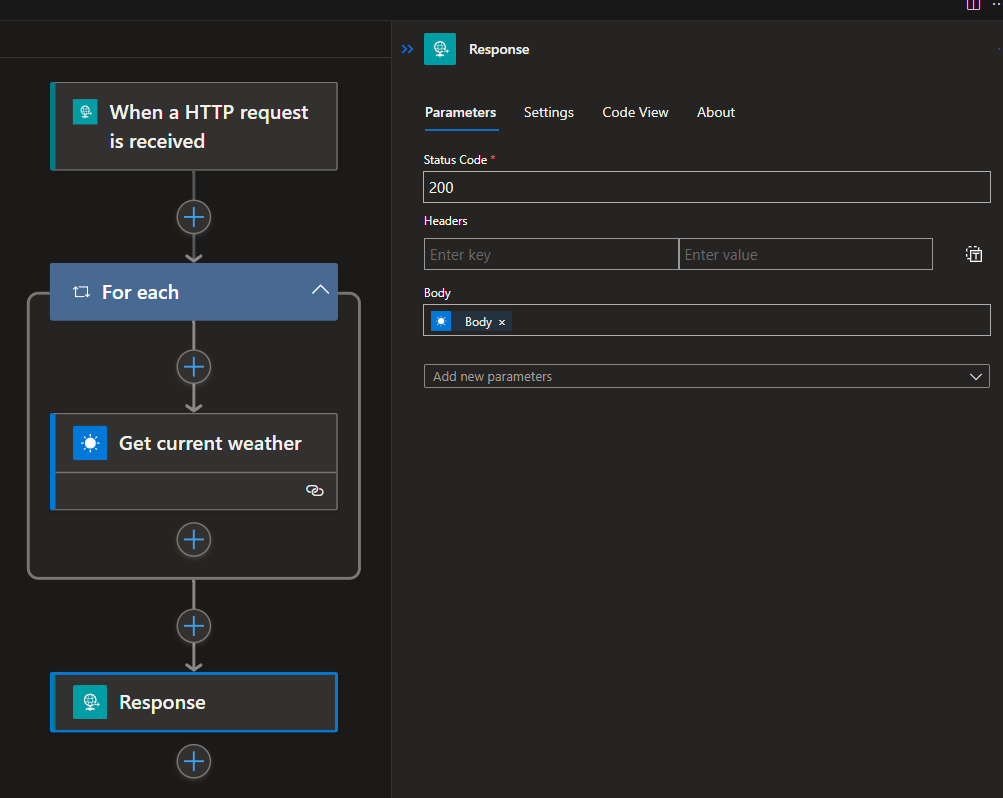Click the Enter value header field

[x=805, y=254]
